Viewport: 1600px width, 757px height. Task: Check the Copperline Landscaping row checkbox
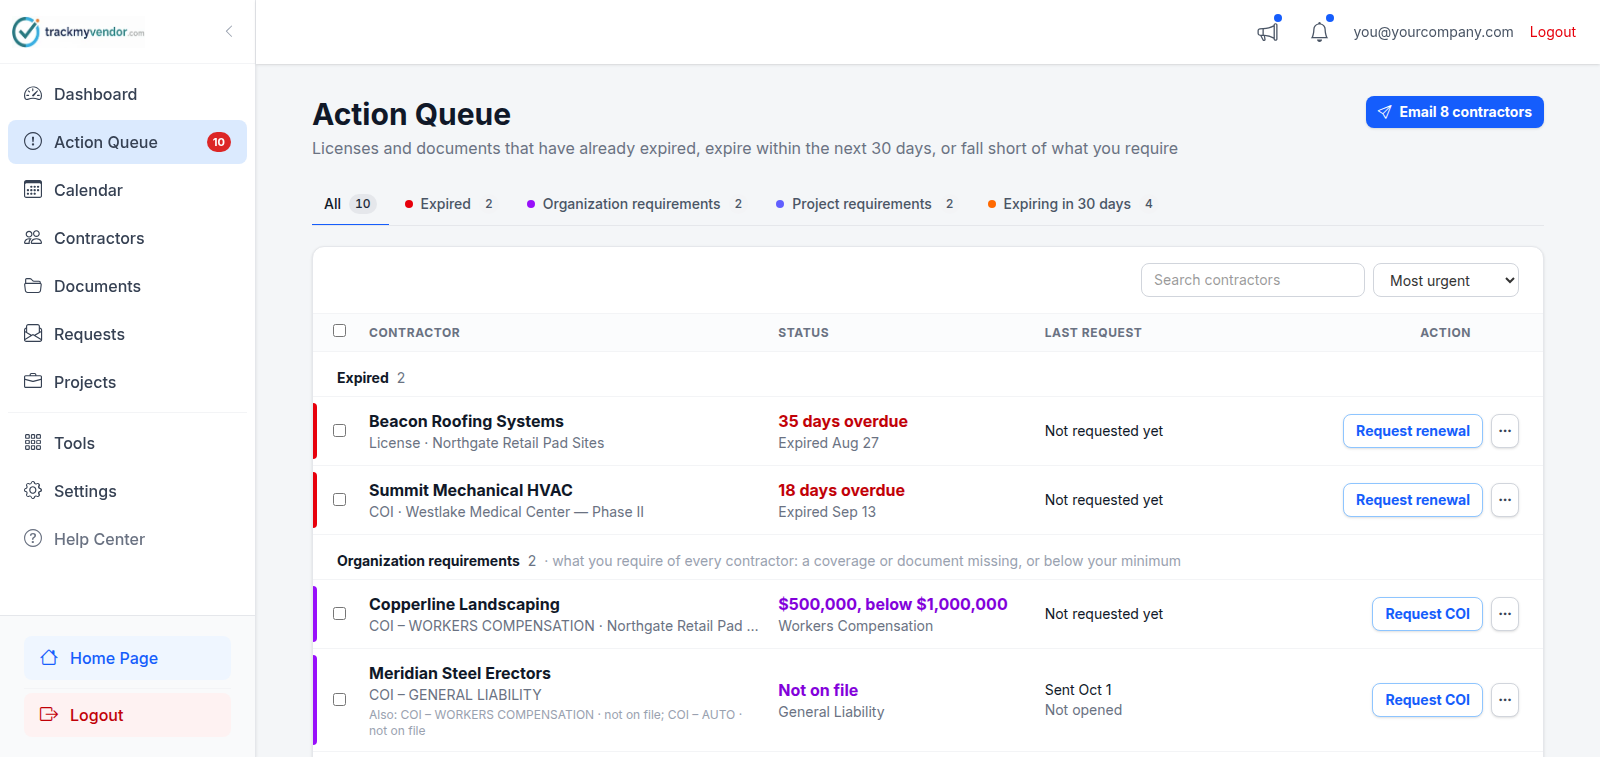pos(340,614)
